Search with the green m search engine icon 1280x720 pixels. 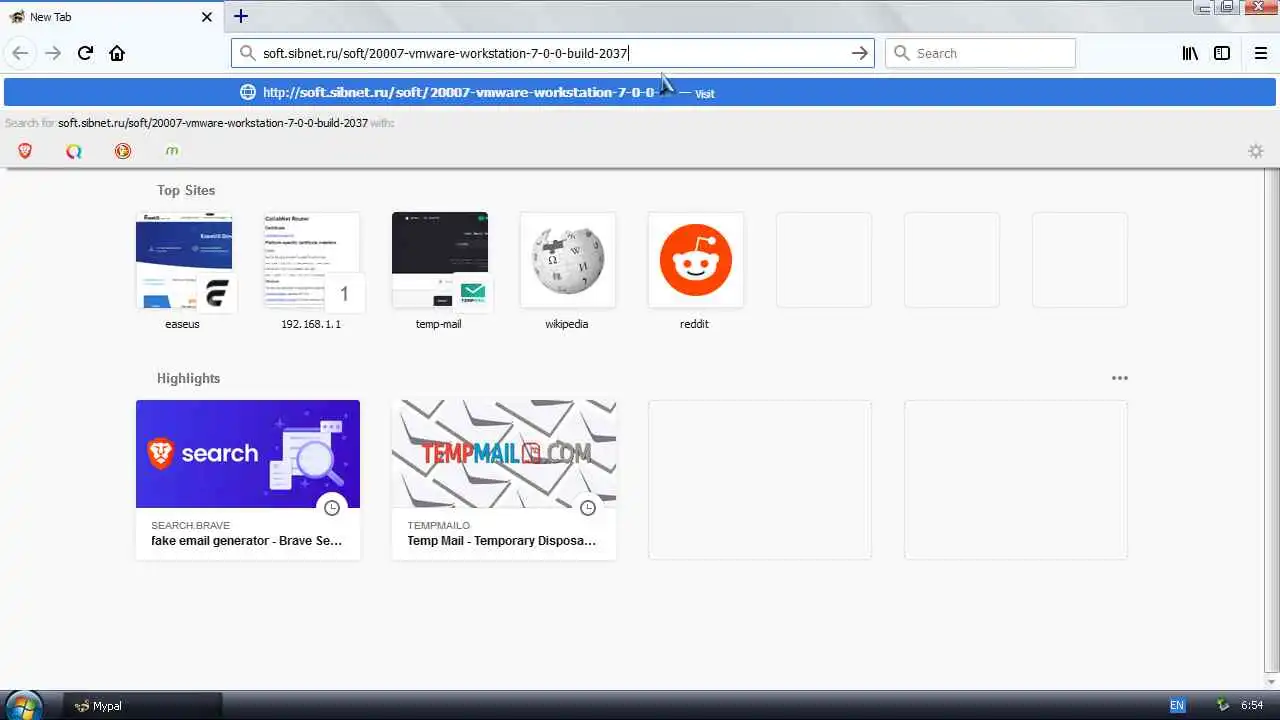172,151
